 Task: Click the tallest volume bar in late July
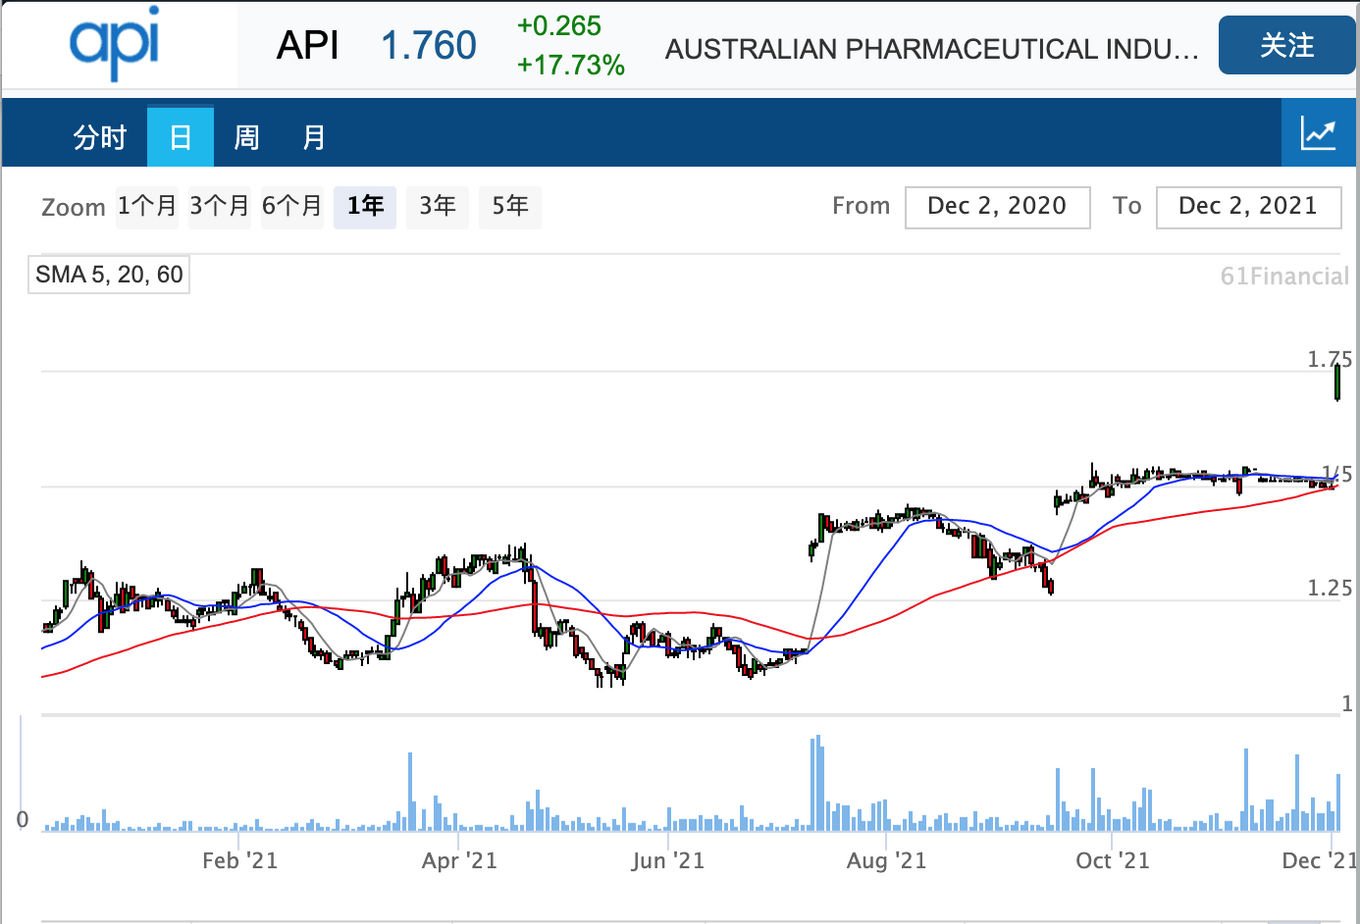point(818,783)
